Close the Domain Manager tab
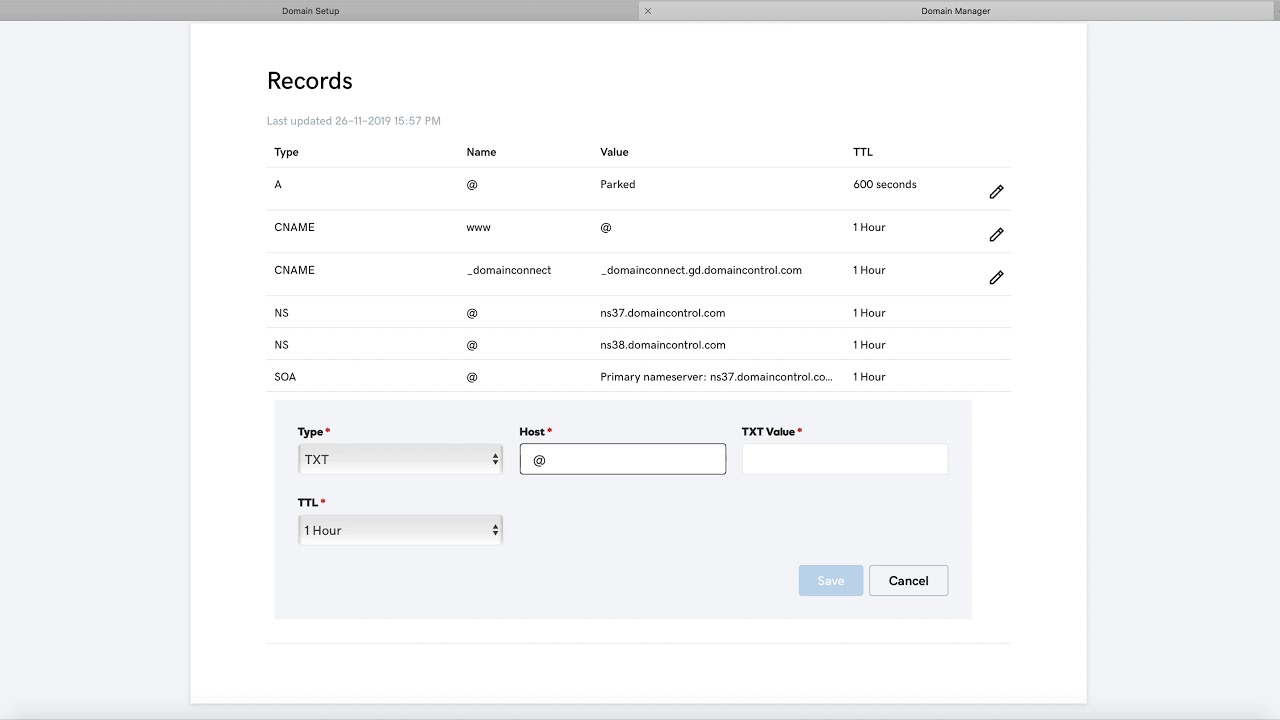Screen dimensions: 1280x720 pos(648,11)
